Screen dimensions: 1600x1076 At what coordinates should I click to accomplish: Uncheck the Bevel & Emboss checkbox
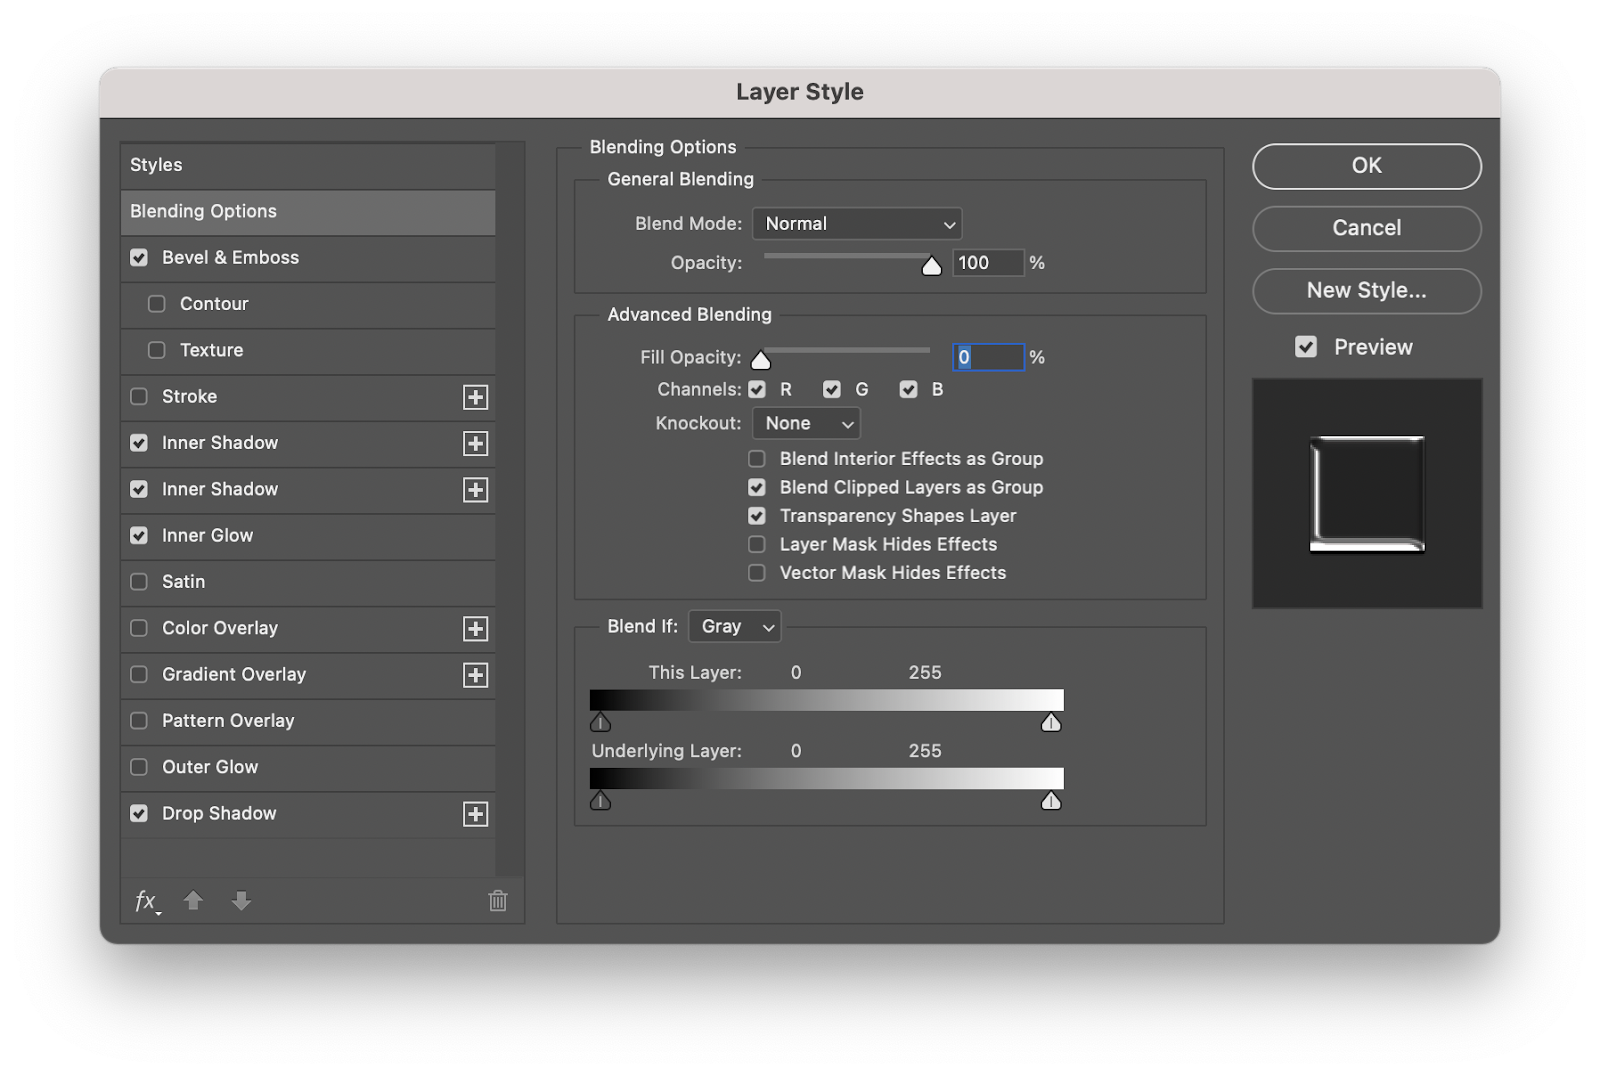[139, 258]
